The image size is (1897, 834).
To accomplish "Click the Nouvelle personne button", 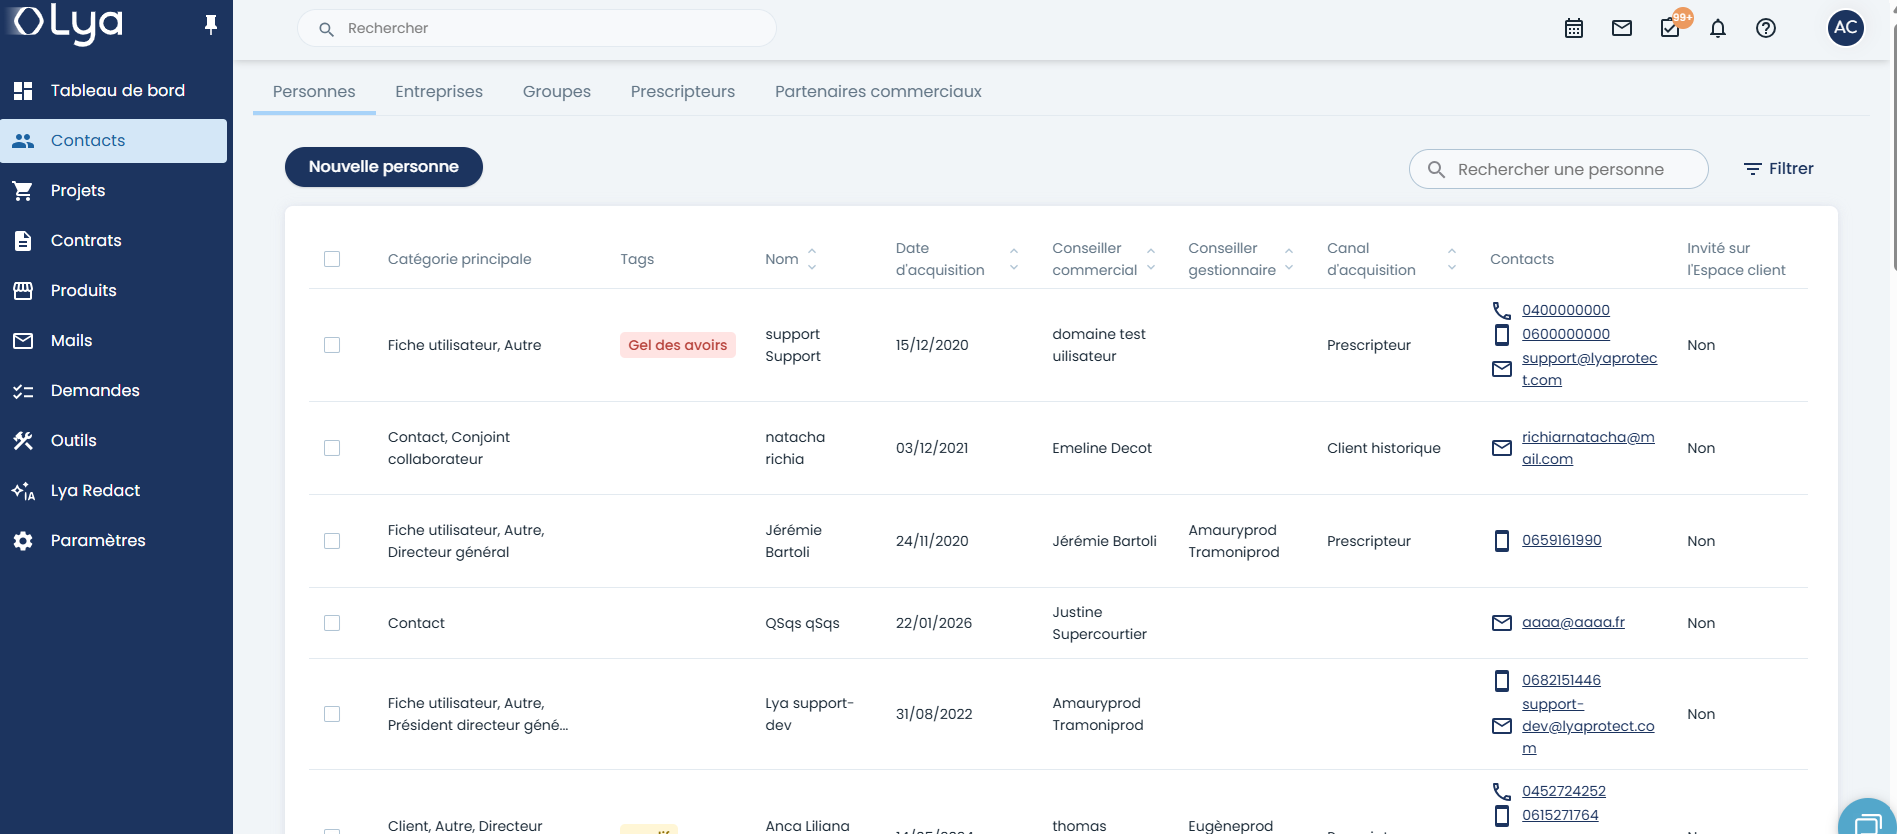I will pyautogui.click(x=383, y=167).
